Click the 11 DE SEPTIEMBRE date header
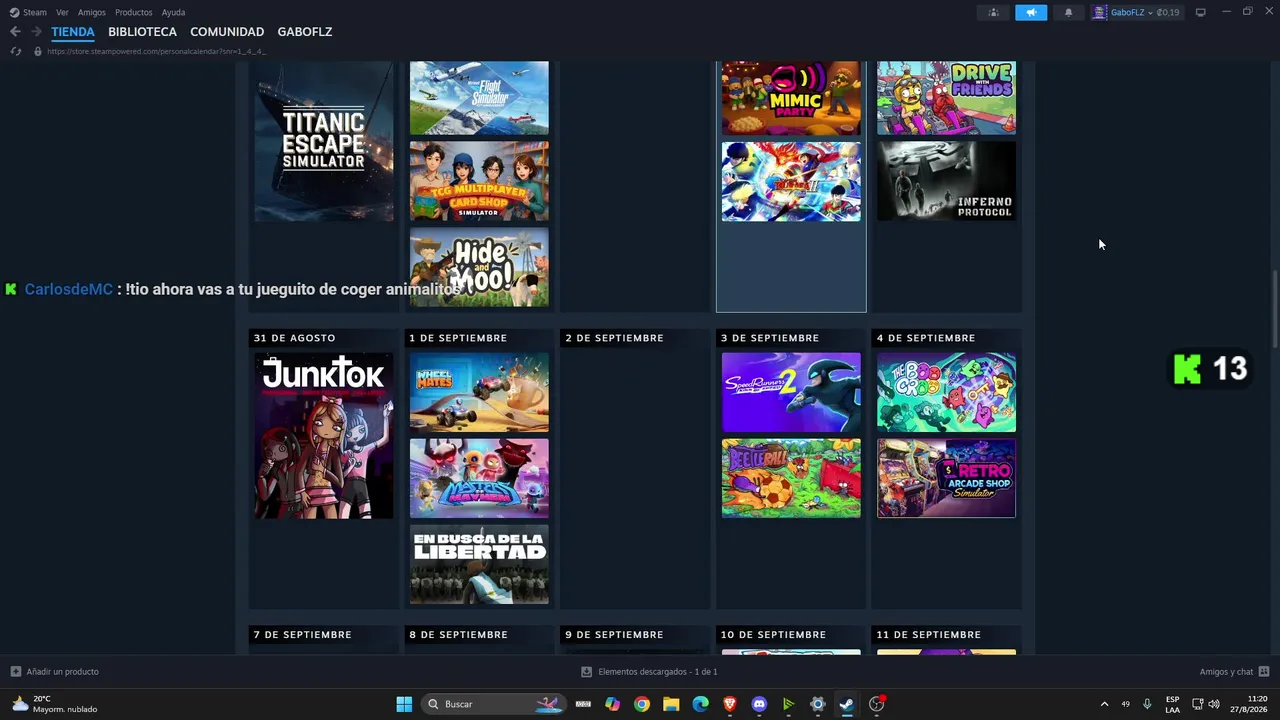The height and width of the screenshot is (720, 1280). point(929,635)
